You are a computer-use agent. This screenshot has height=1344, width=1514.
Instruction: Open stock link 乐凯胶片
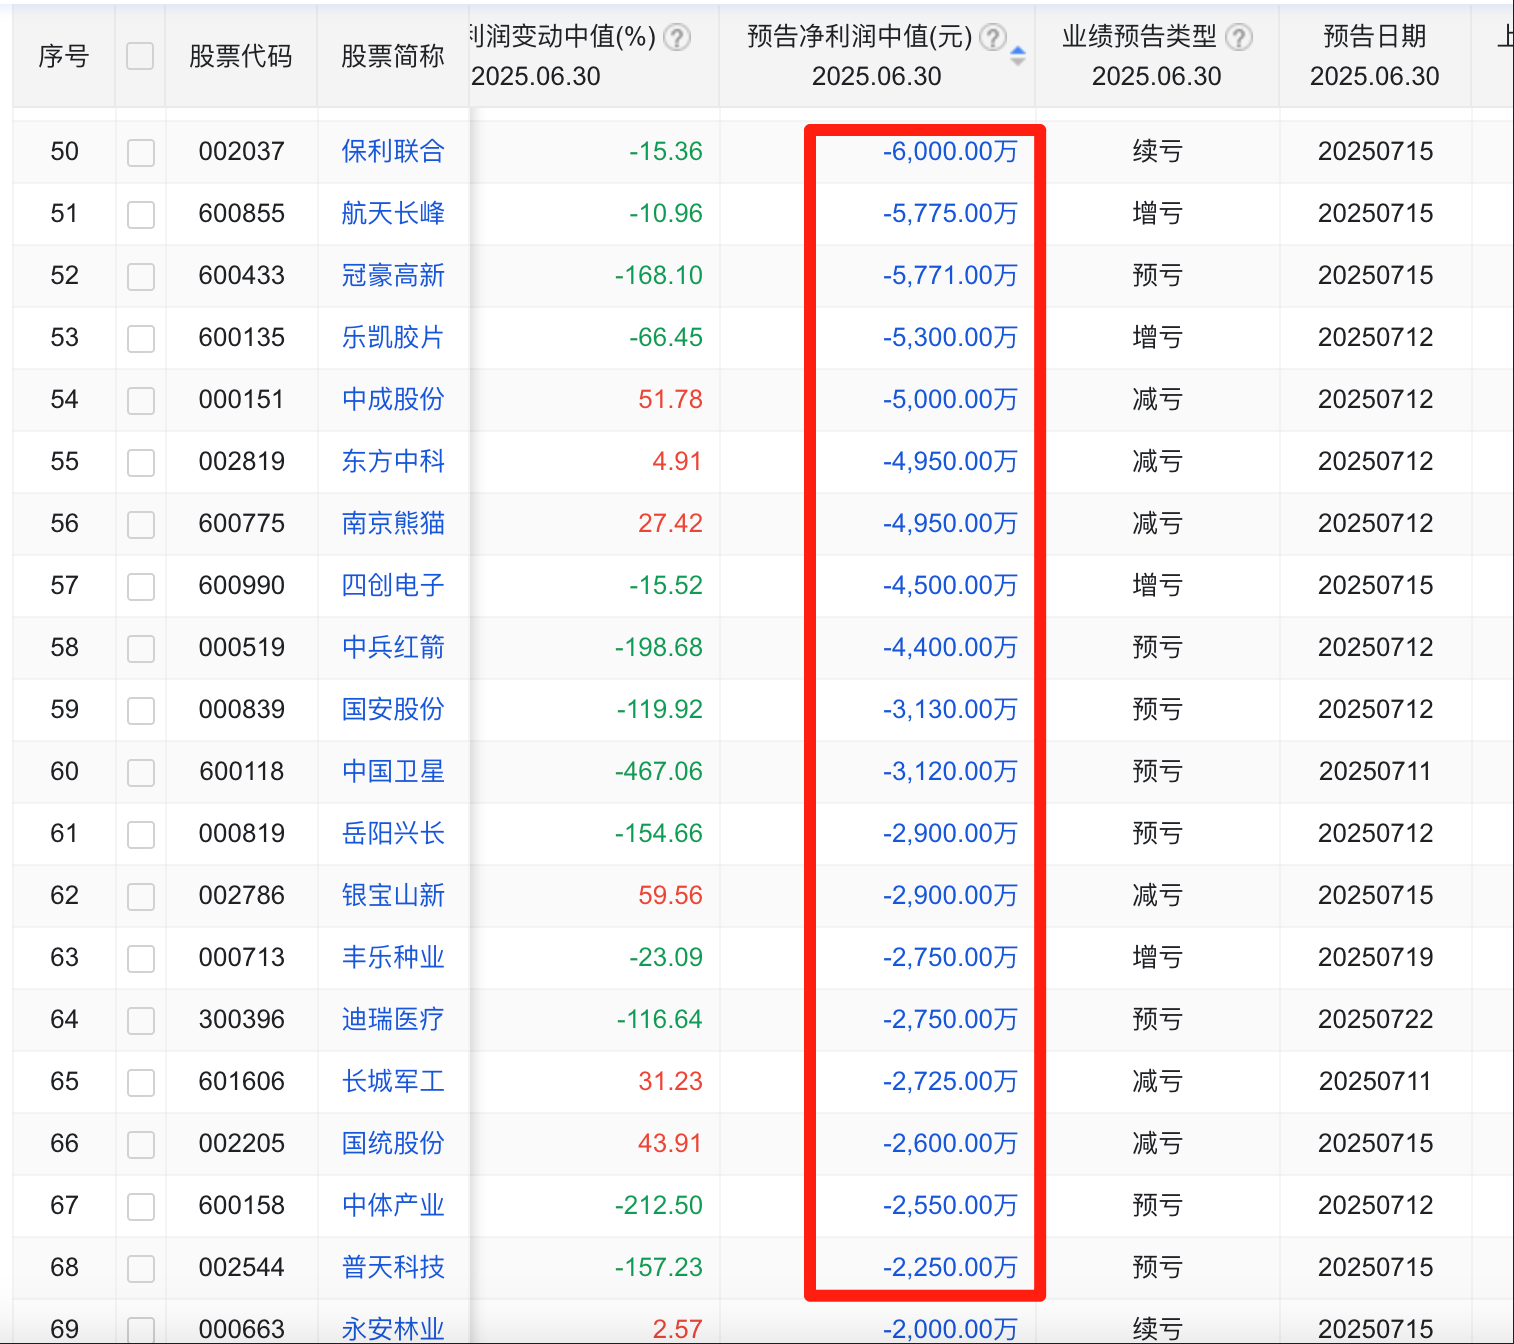tap(393, 337)
